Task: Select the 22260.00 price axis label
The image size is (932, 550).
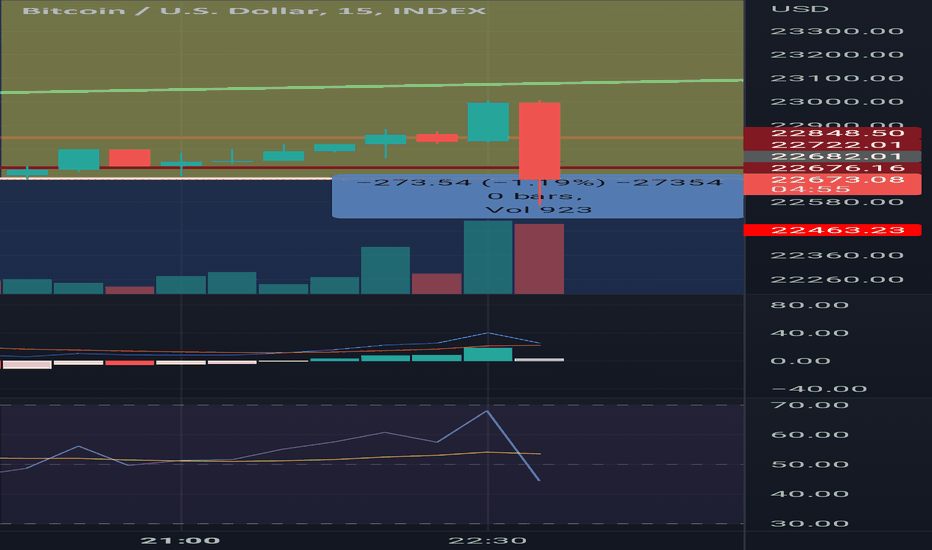Action: (837, 279)
